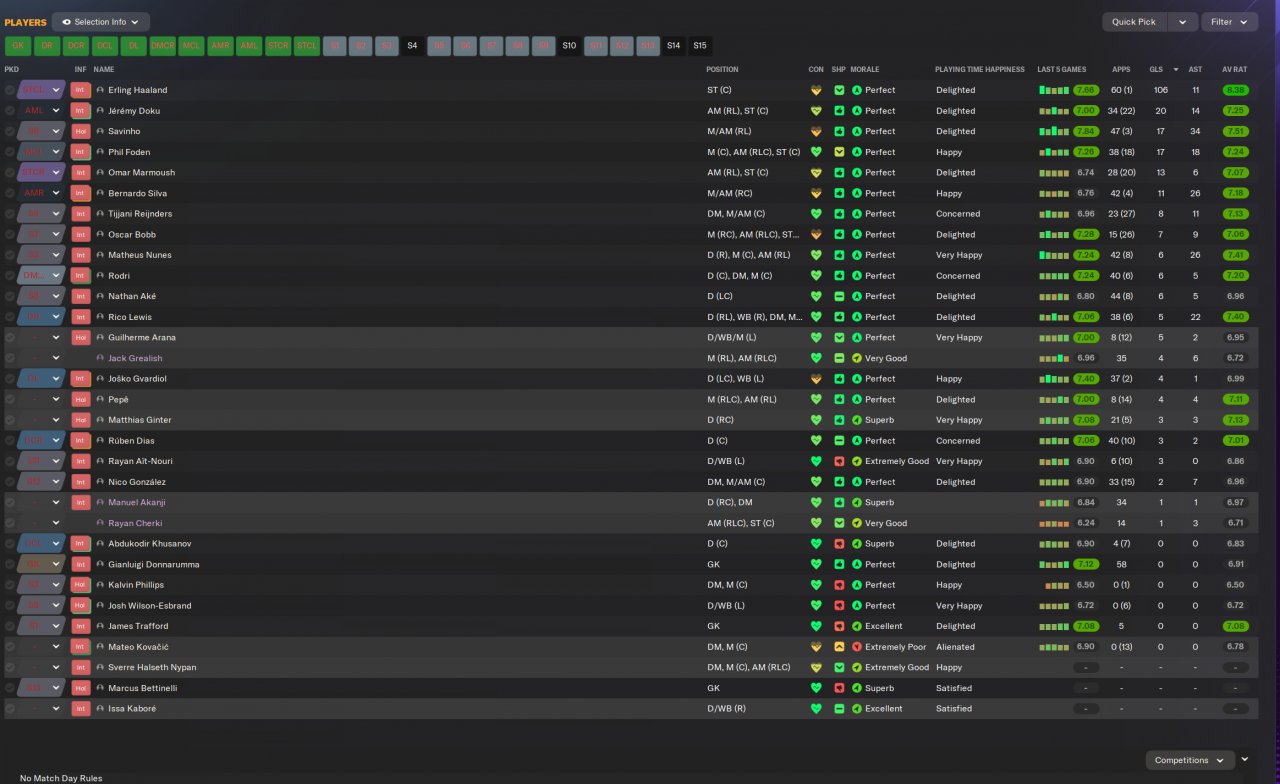Open the Filter dropdown
The height and width of the screenshot is (784, 1280).
pyautogui.click(x=1229, y=22)
